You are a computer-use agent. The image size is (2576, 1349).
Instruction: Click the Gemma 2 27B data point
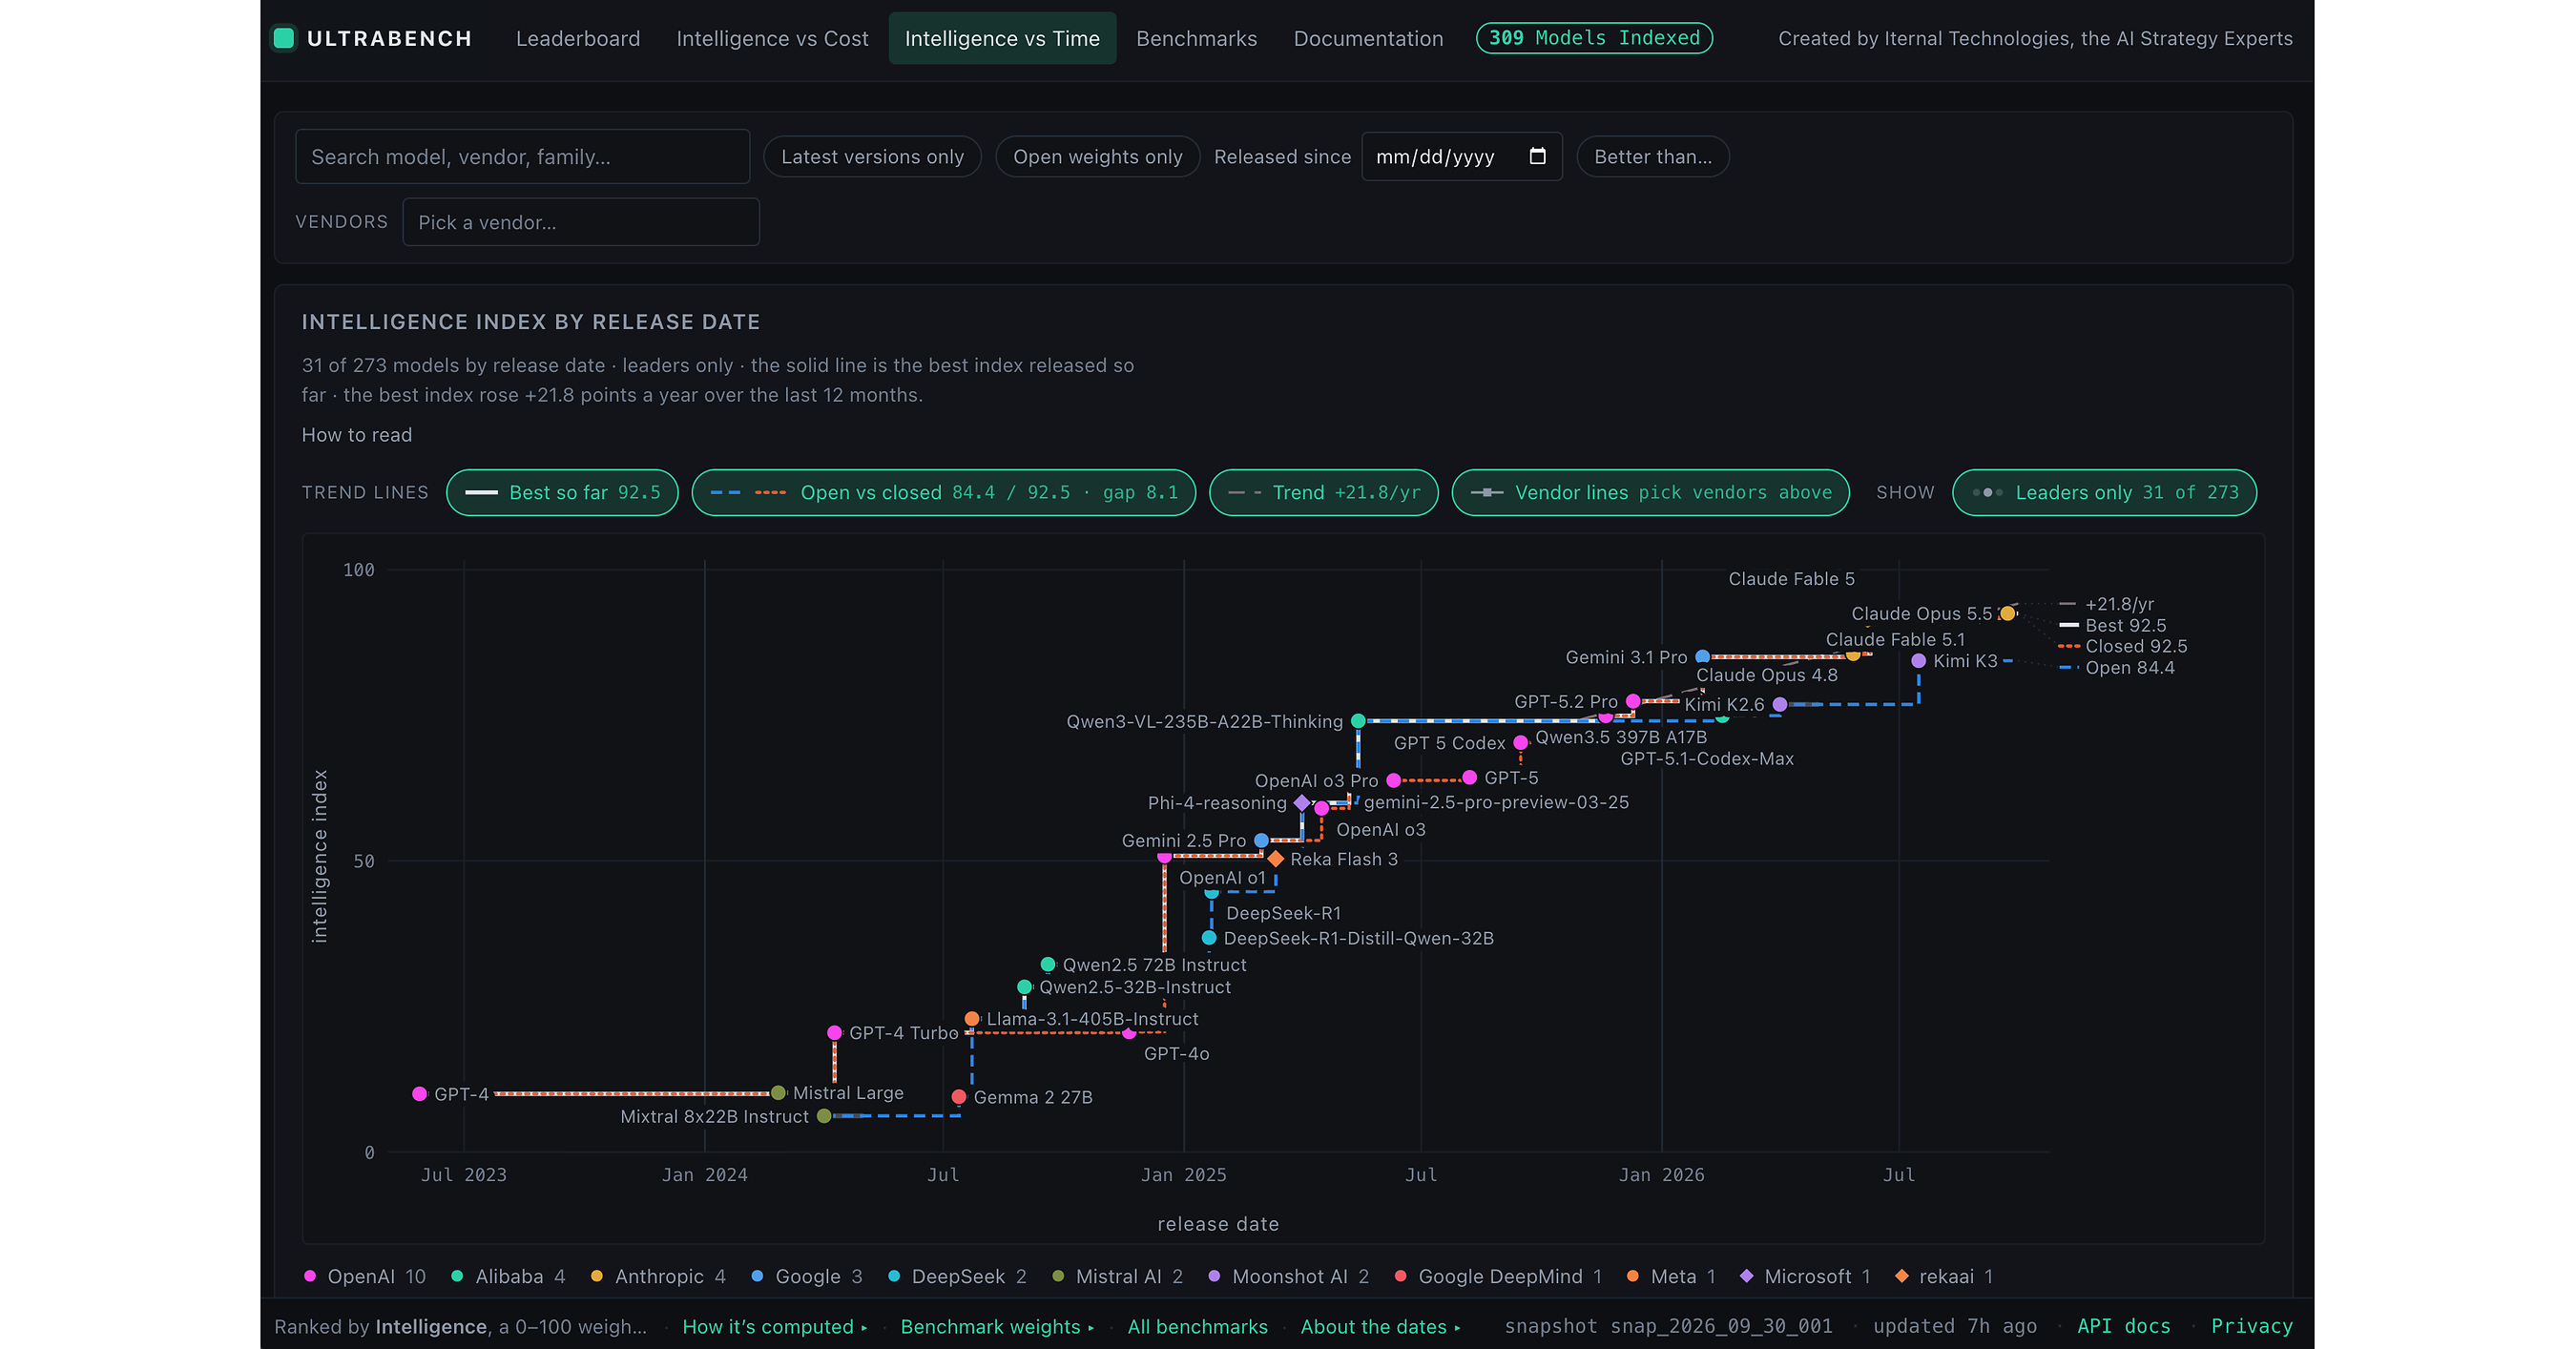[959, 1097]
